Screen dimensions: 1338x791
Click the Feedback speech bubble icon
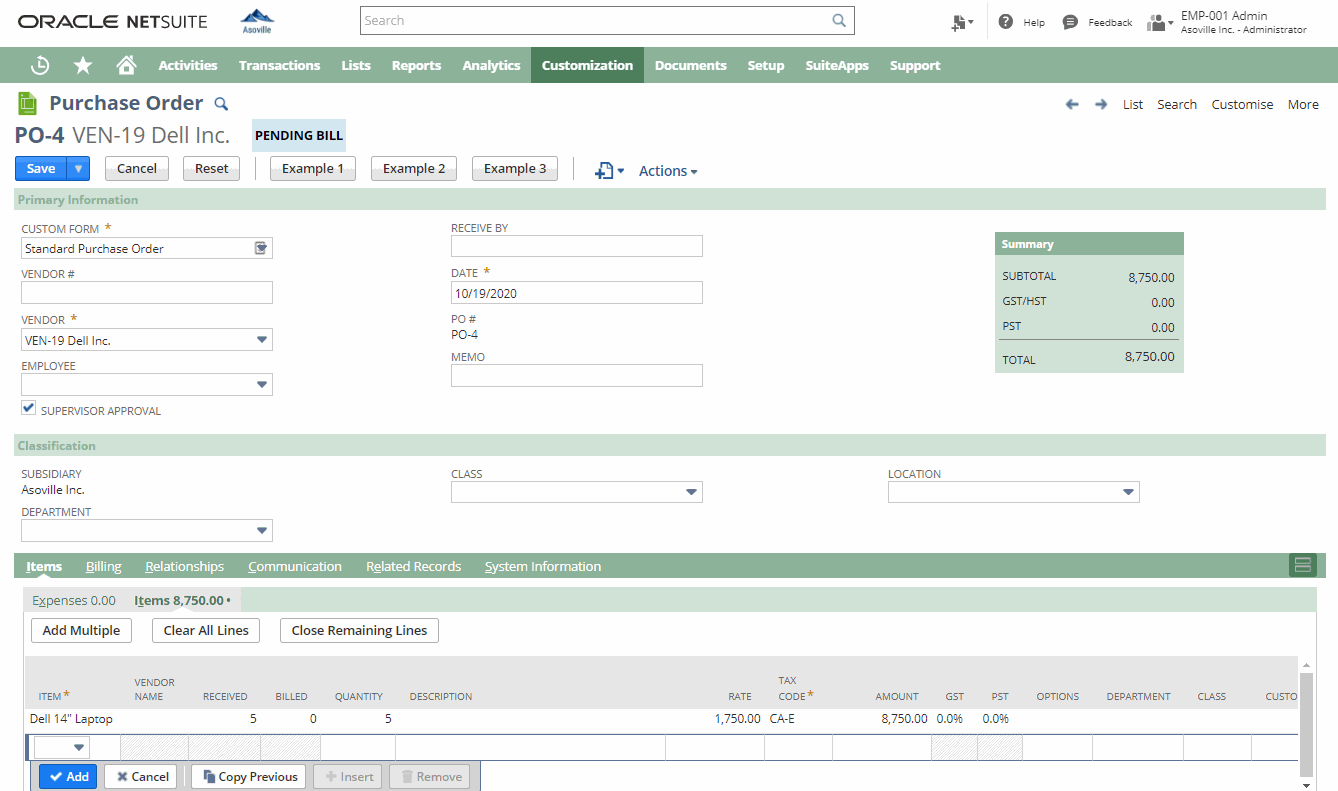point(1070,22)
